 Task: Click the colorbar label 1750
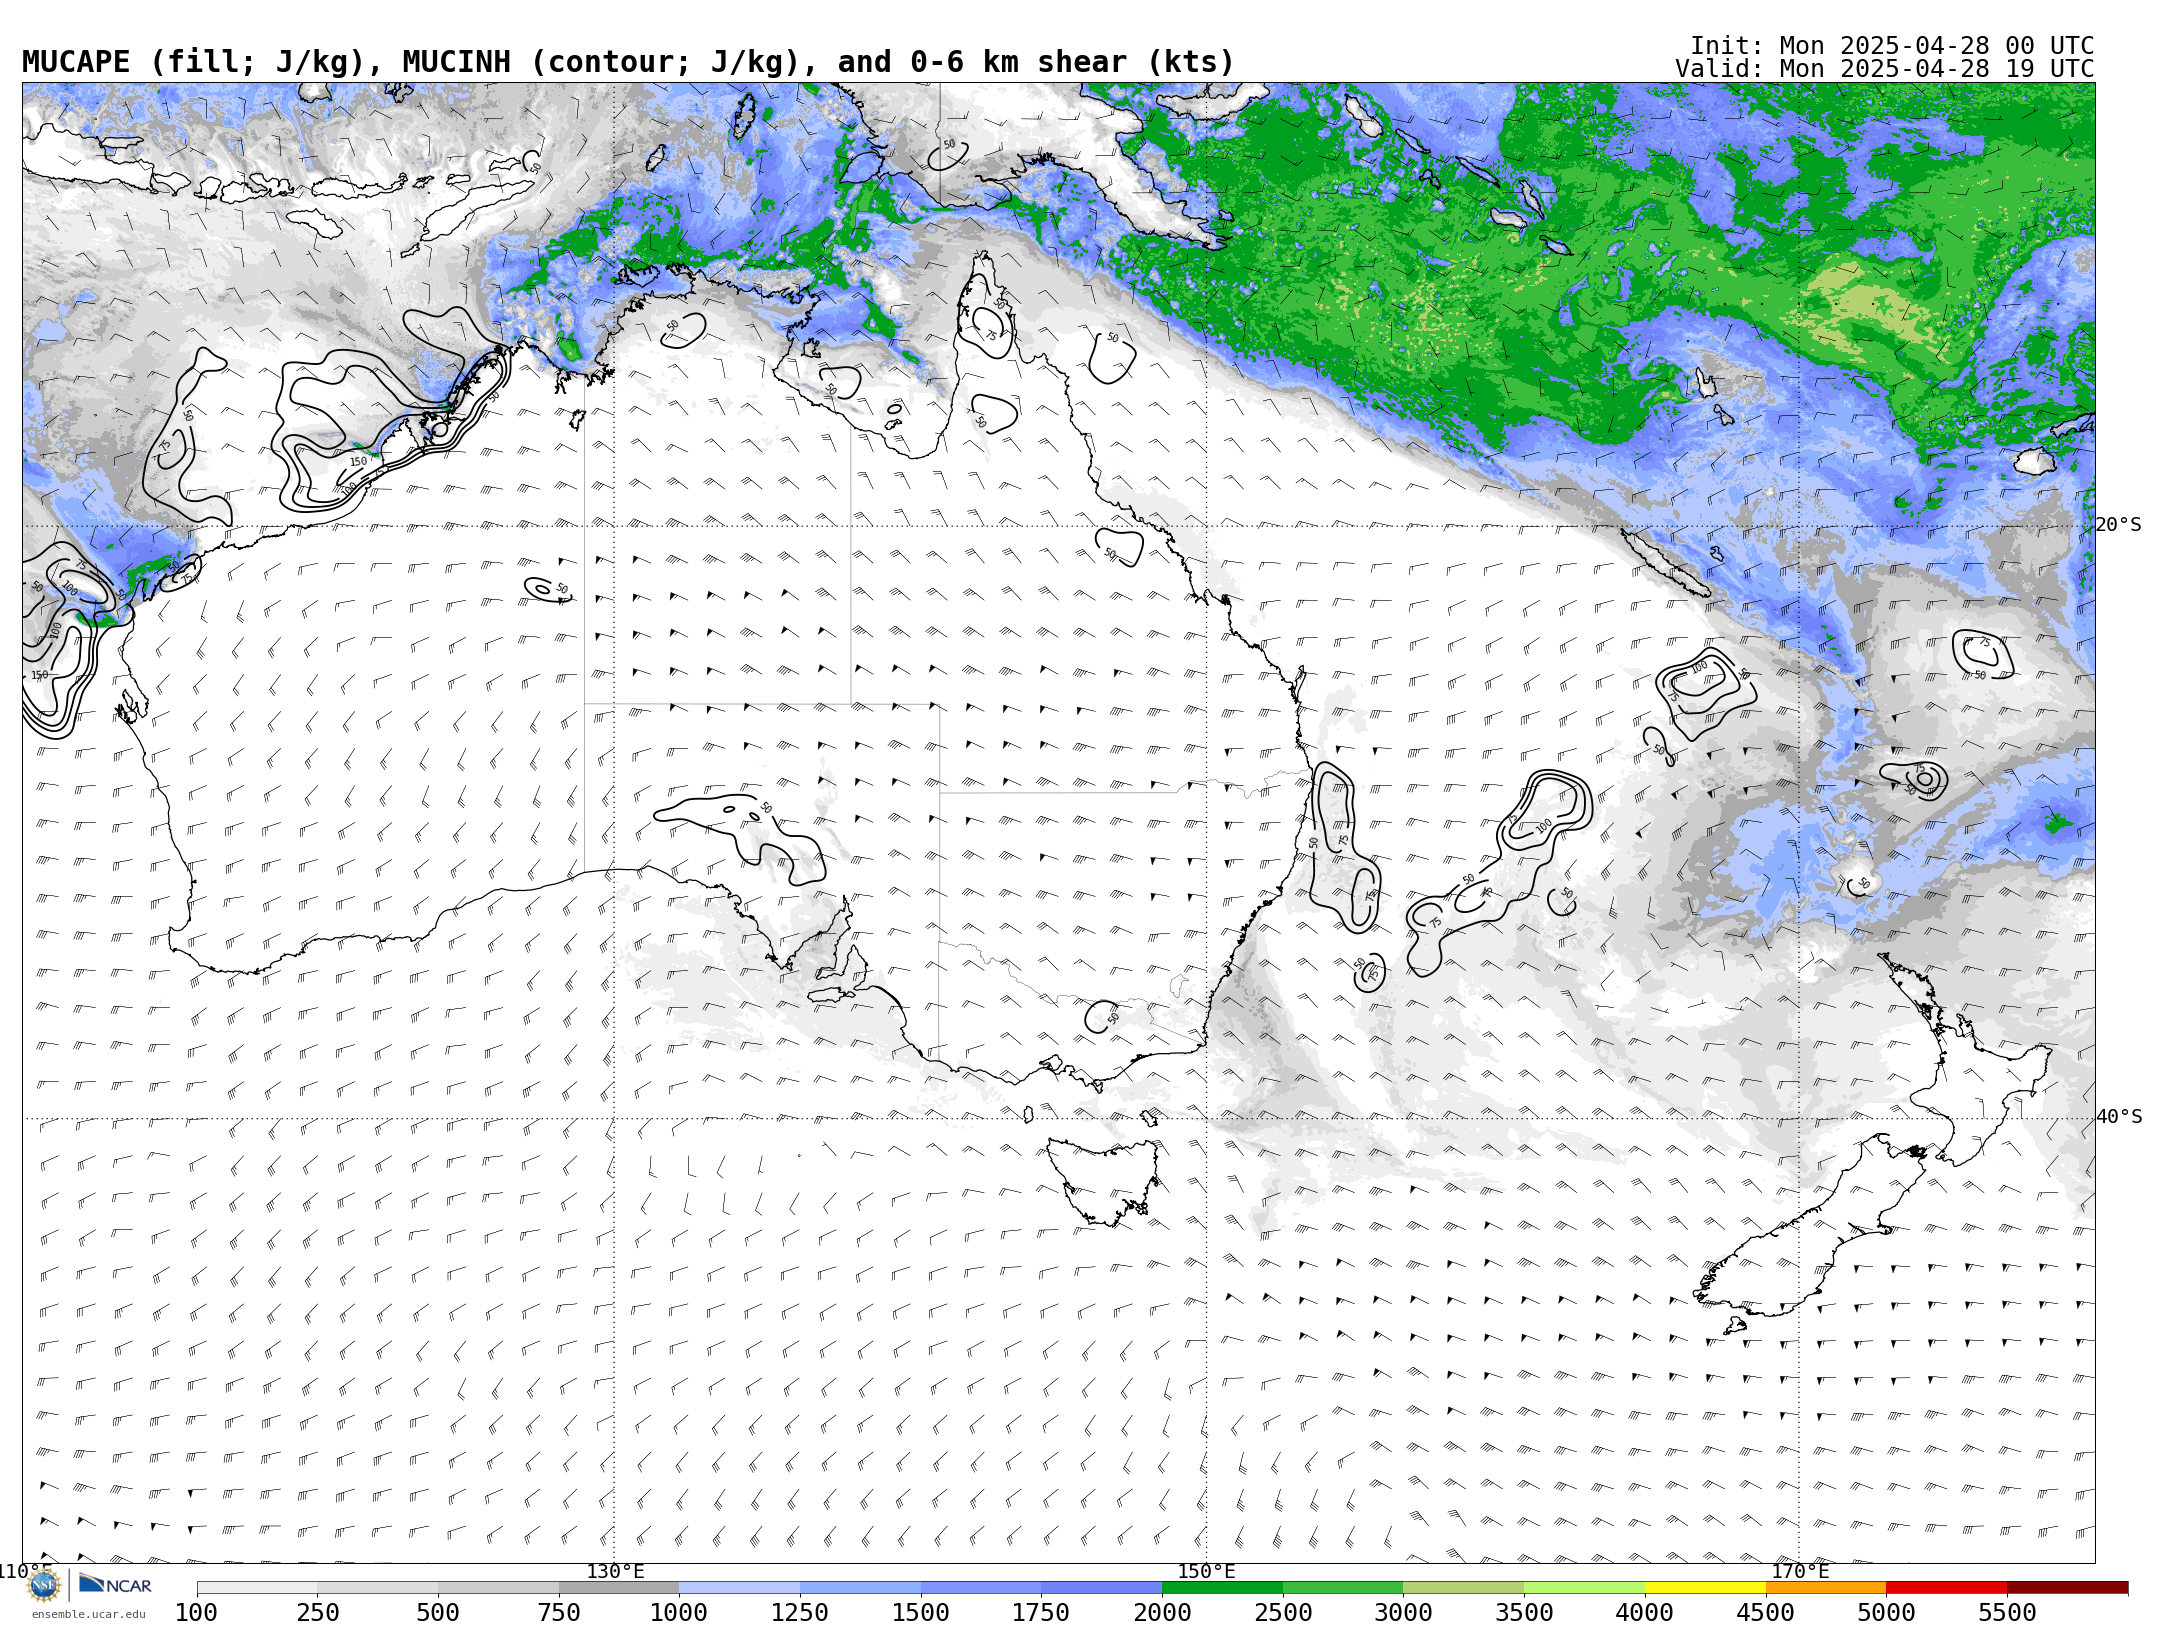coord(1041,1613)
